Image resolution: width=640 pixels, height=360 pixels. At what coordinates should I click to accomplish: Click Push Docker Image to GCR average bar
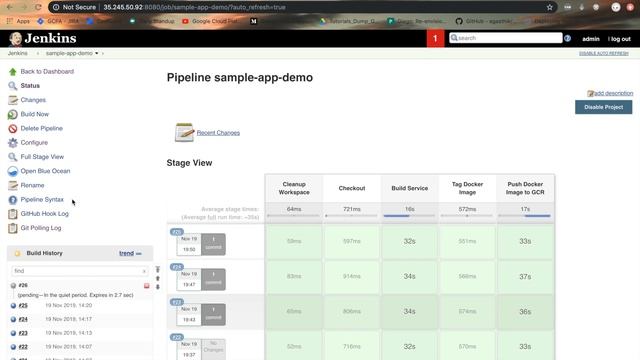525,216
